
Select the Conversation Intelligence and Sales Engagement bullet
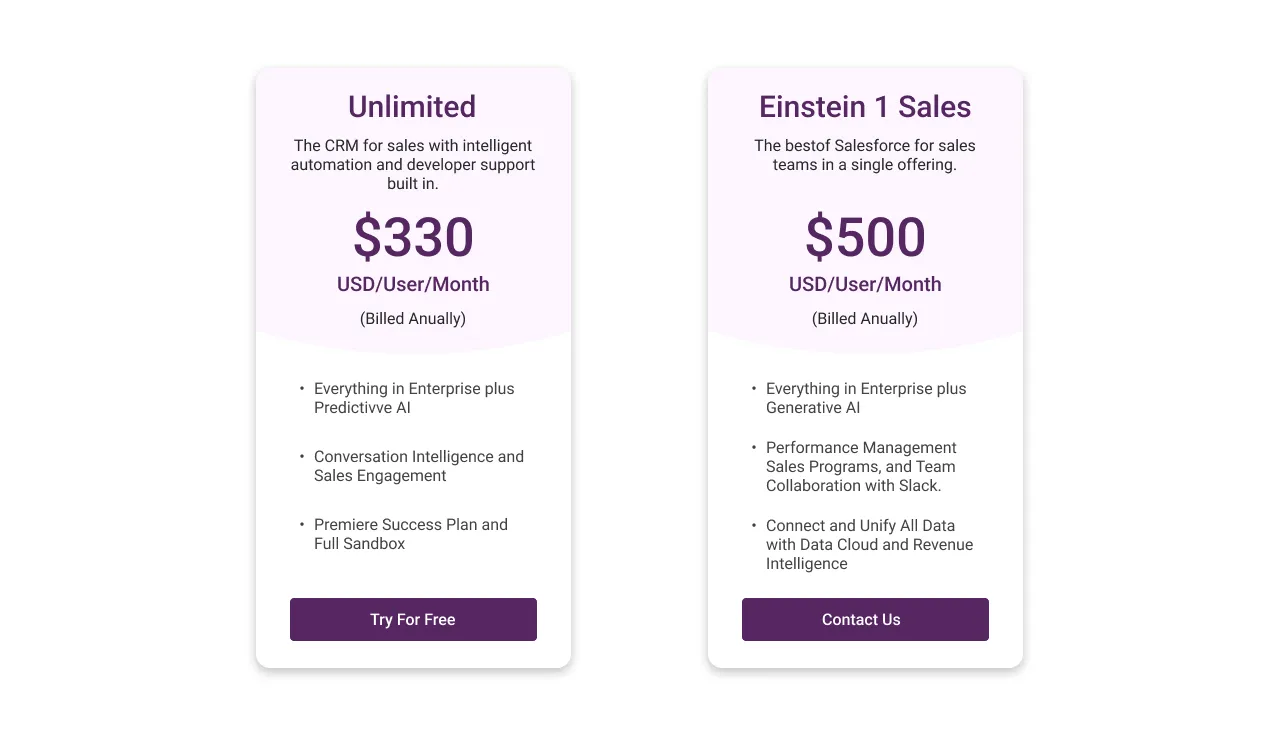(x=419, y=466)
